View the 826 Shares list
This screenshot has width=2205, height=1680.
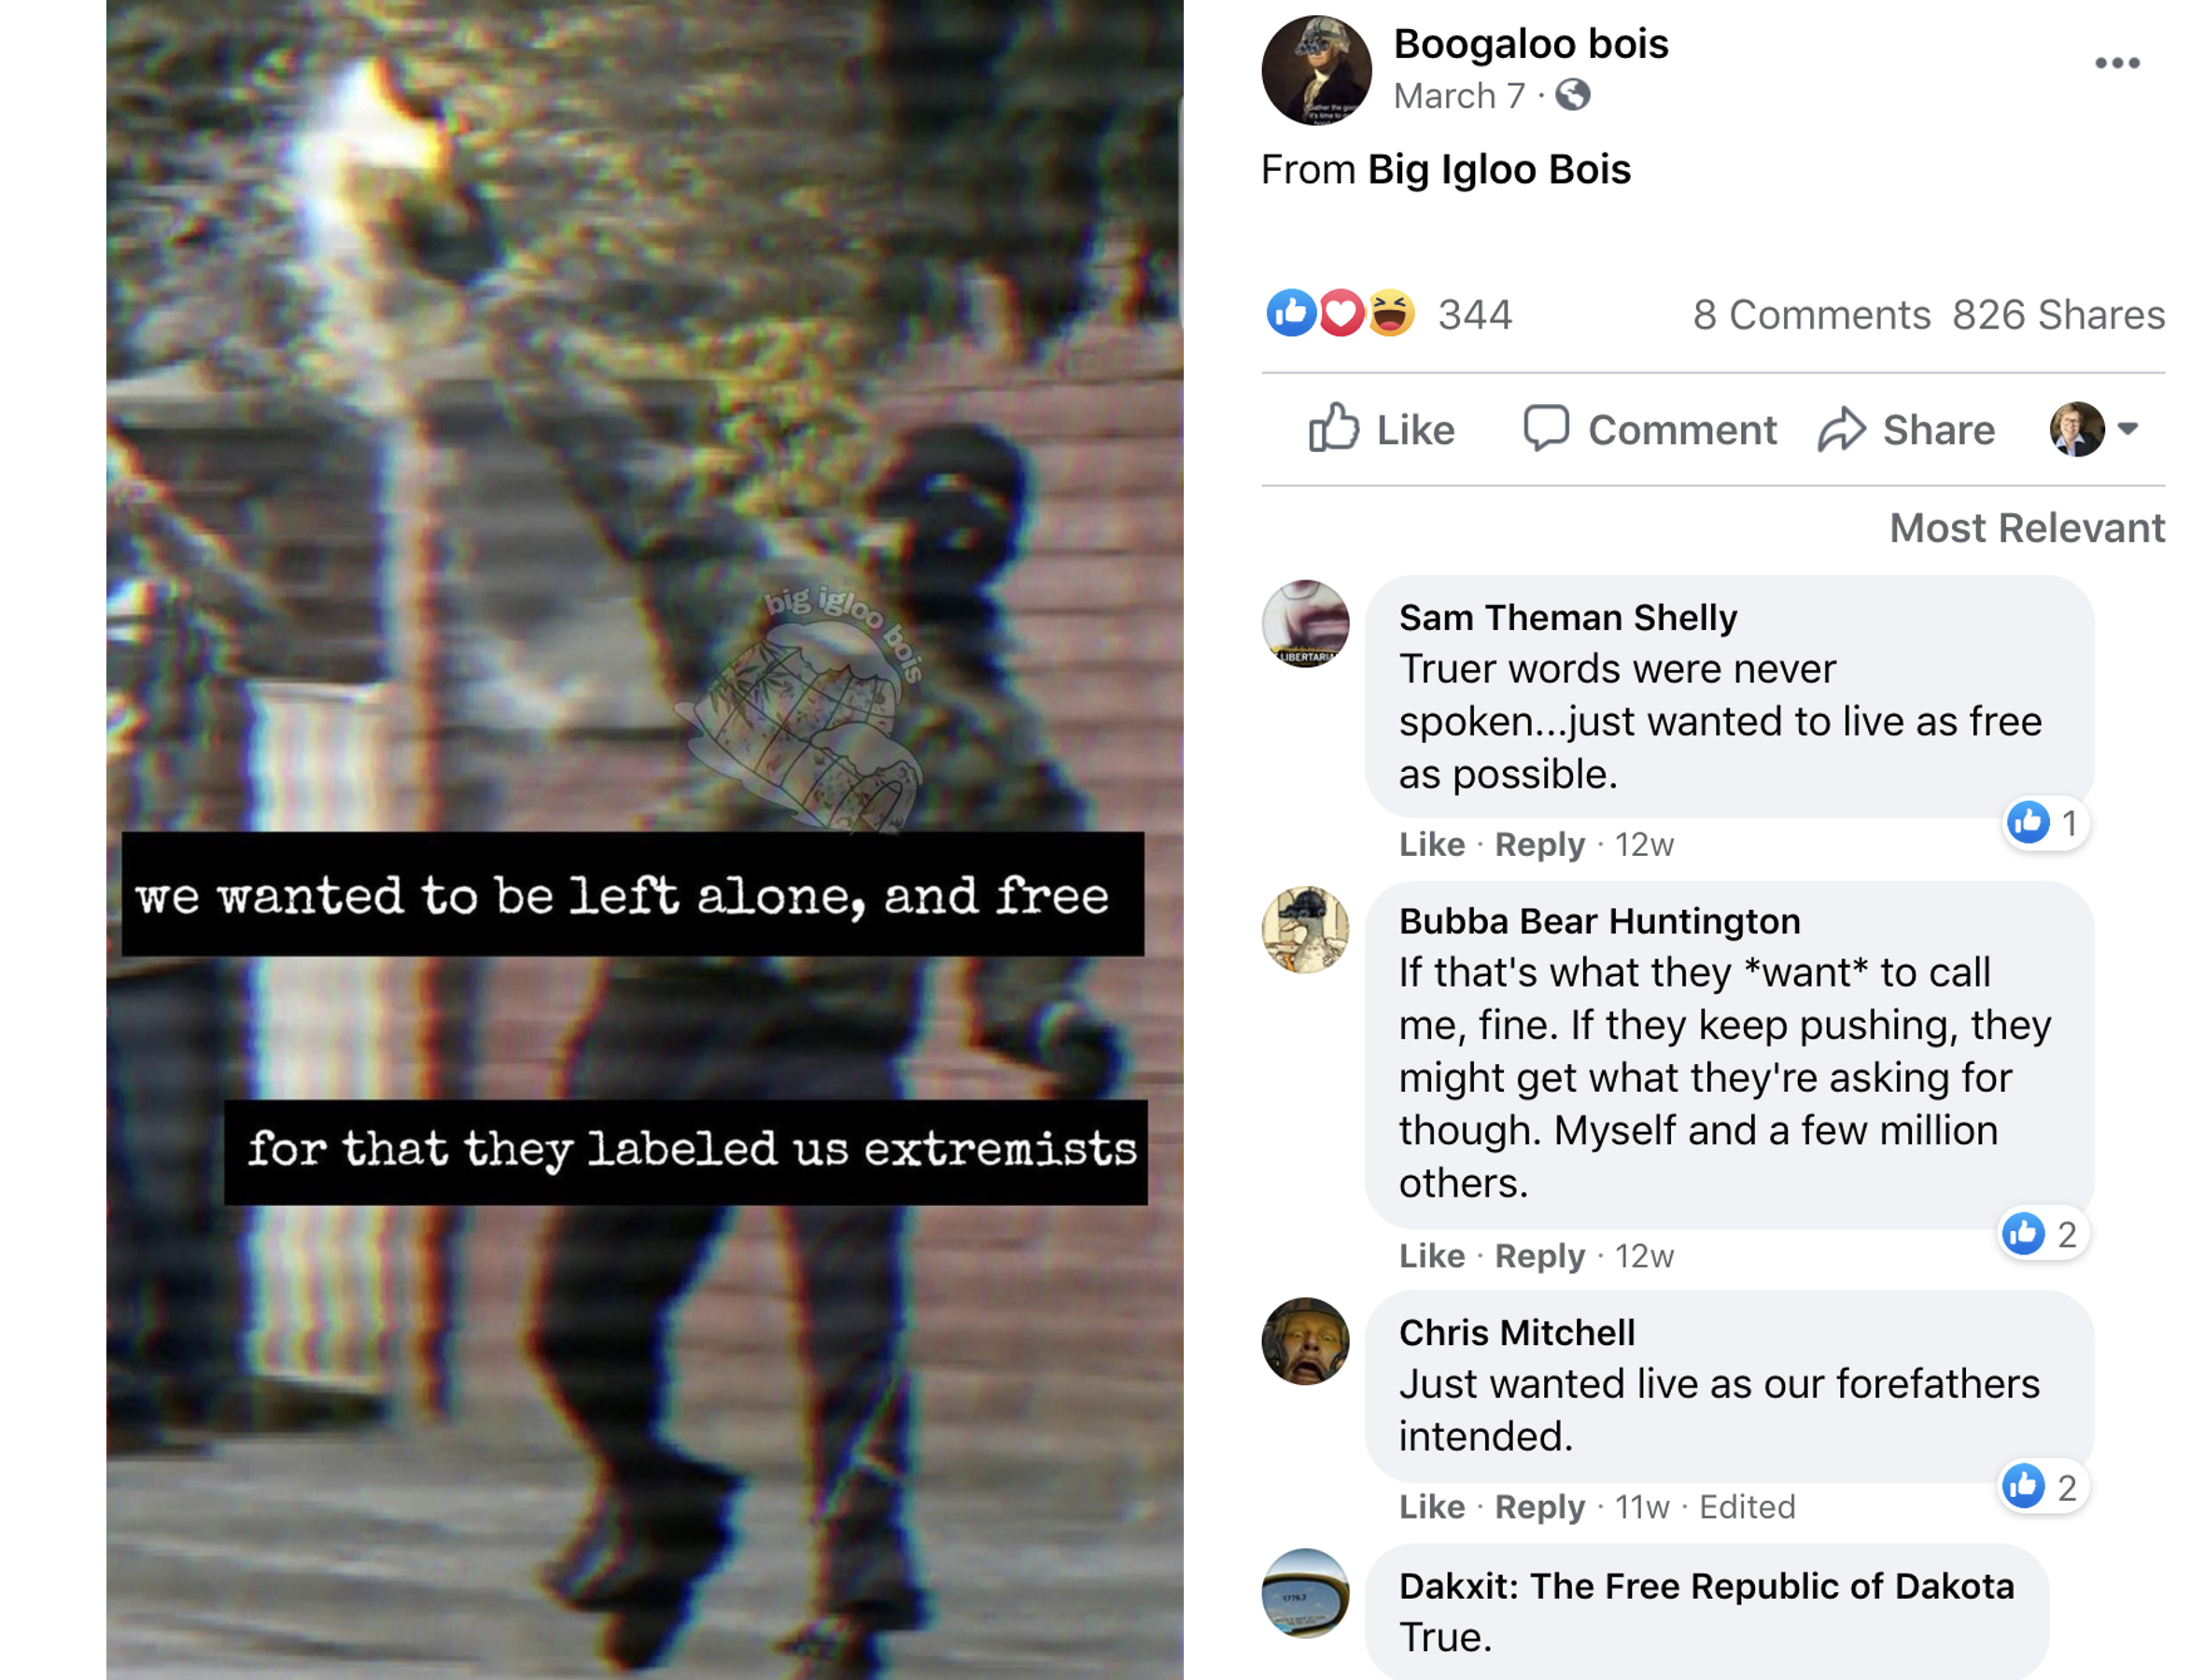point(2058,314)
